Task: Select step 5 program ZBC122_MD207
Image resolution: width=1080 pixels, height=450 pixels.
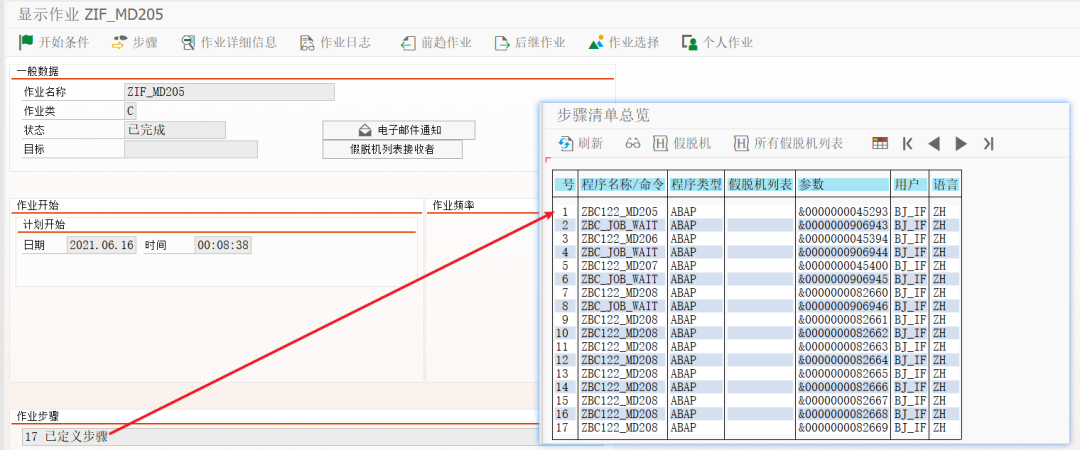Action: tap(619, 265)
